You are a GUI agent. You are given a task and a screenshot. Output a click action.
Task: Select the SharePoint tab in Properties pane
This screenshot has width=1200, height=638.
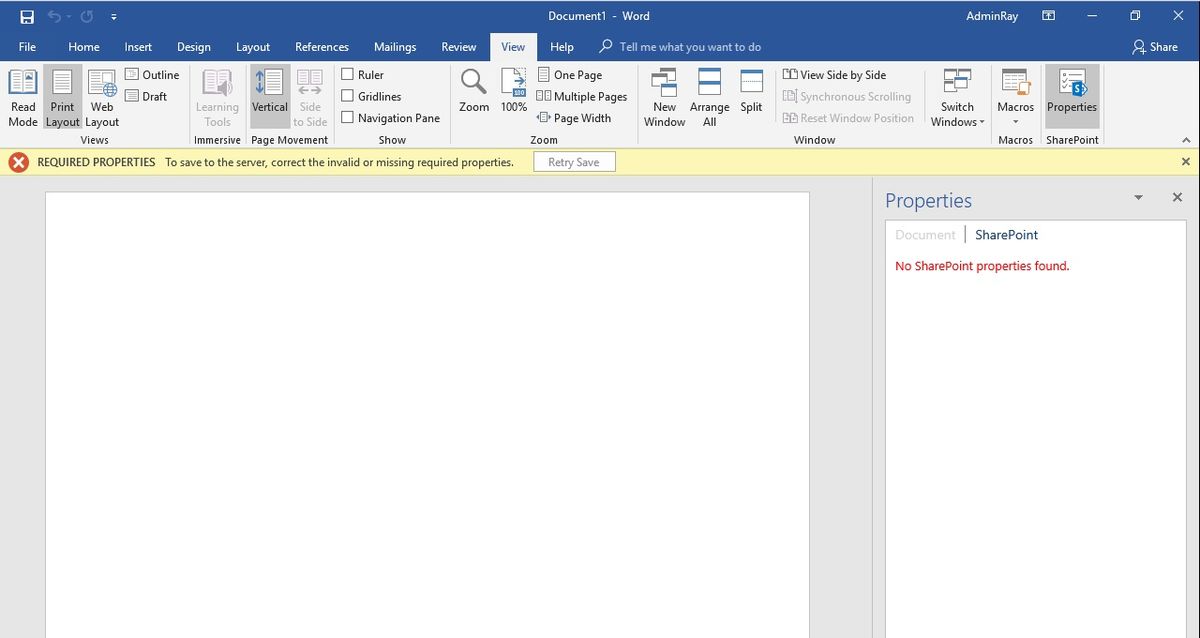[x=1006, y=234]
